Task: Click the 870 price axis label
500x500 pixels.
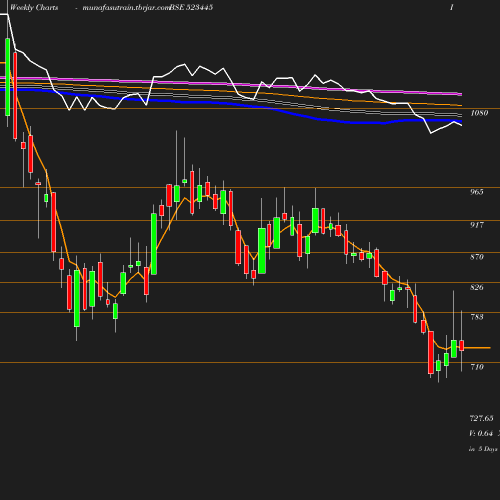Action: point(477,257)
